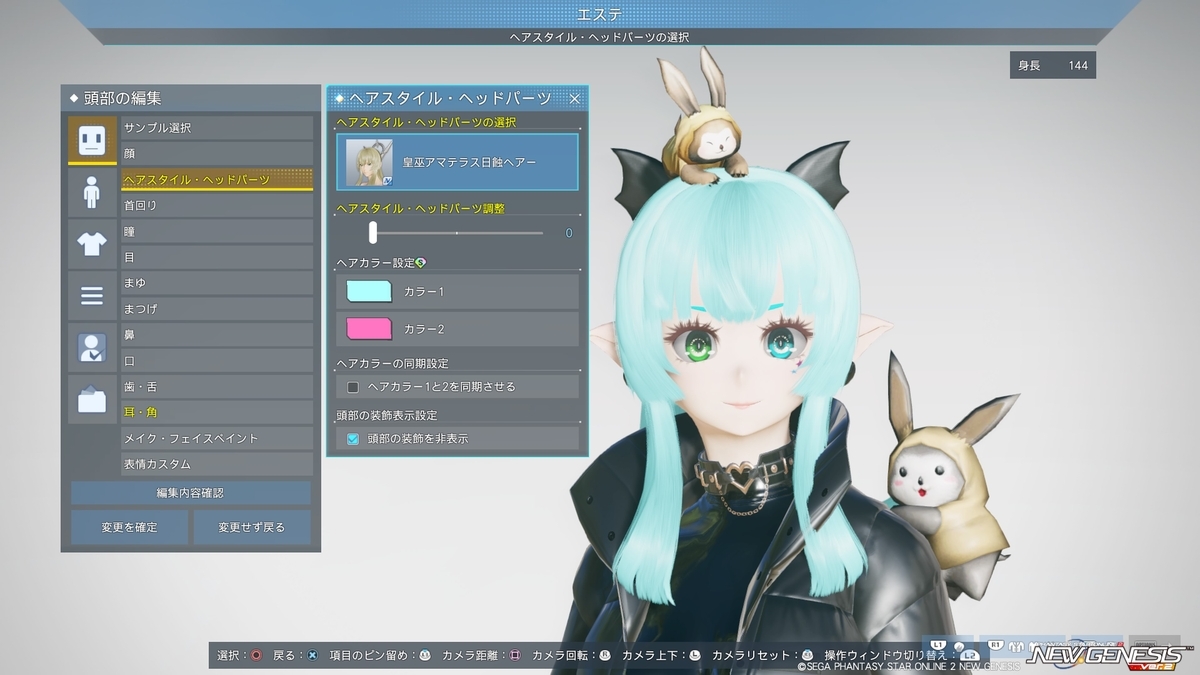Select まつげ menu item
Image resolution: width=1200 pixels, height=675 pixels.
point(217,309)
